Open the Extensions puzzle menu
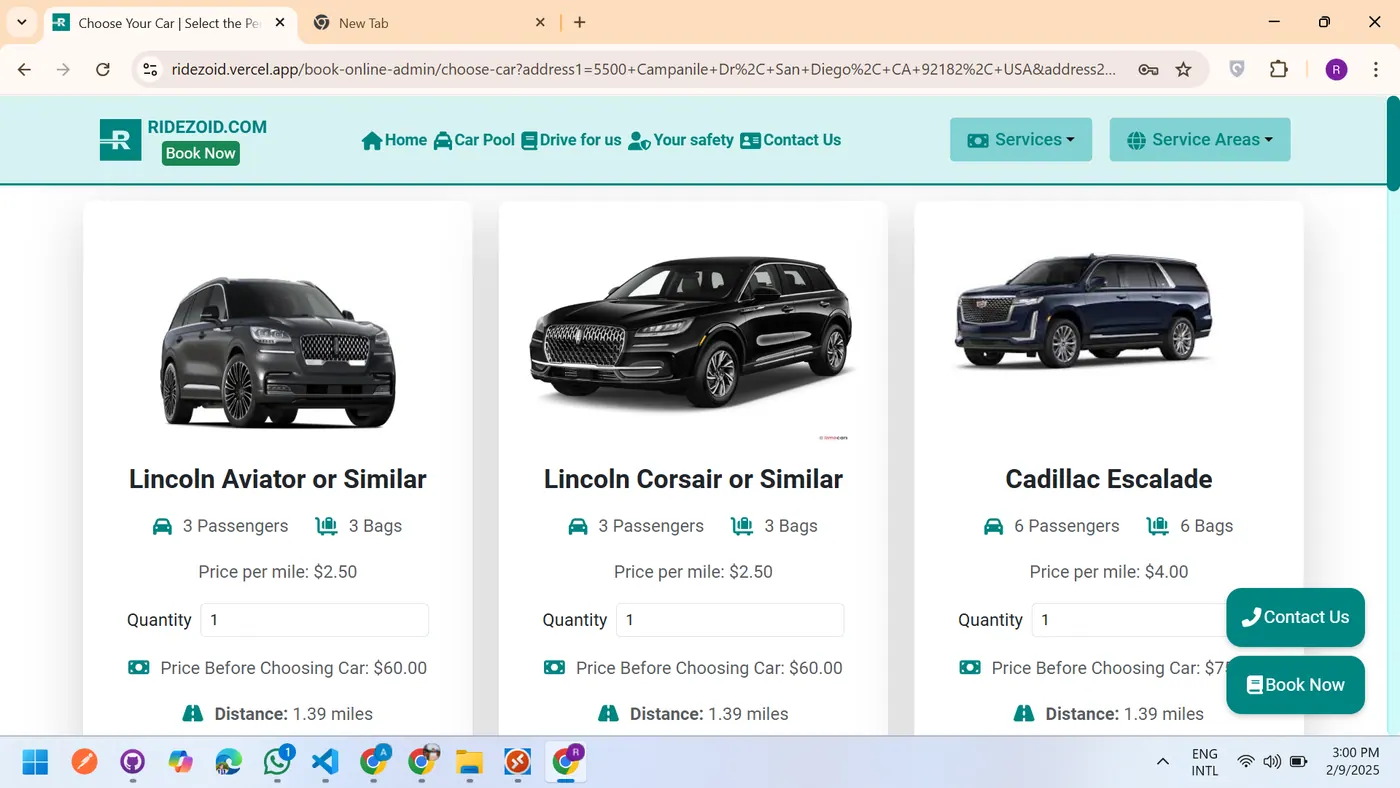The height and width of the screenshot is (788, 1400). click(1279, 69)
